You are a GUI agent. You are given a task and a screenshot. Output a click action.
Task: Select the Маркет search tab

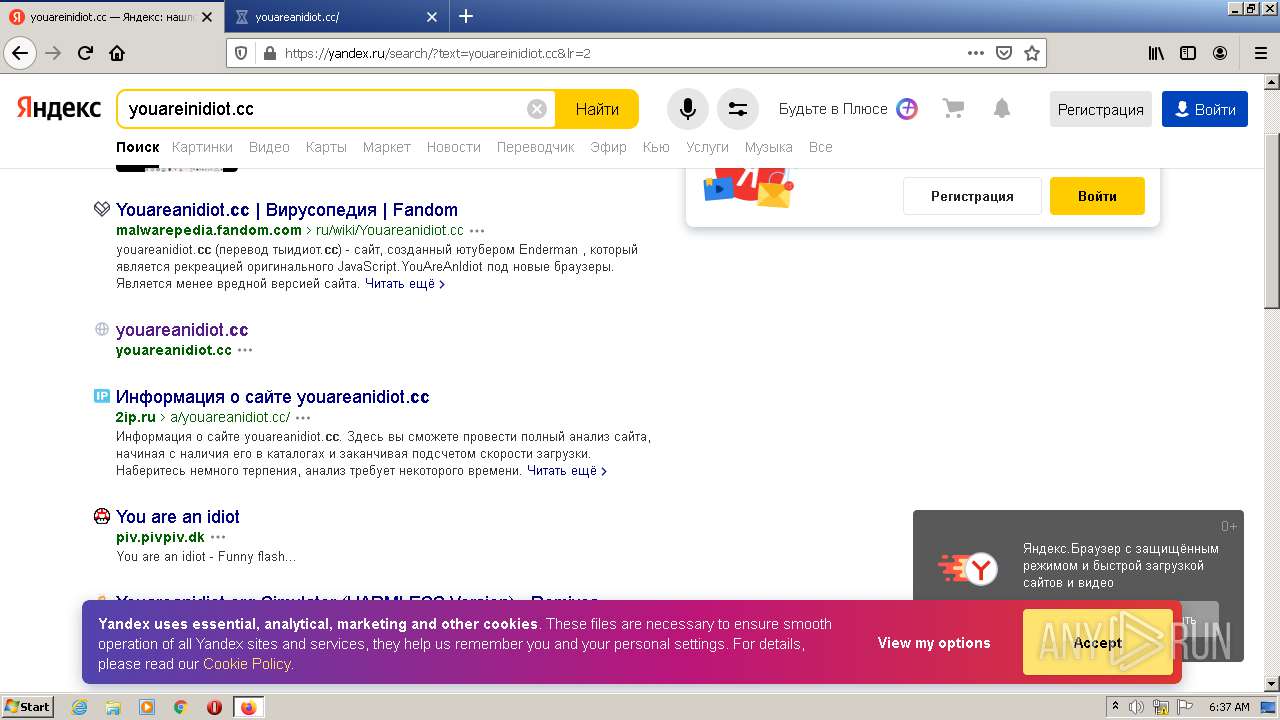387,147
